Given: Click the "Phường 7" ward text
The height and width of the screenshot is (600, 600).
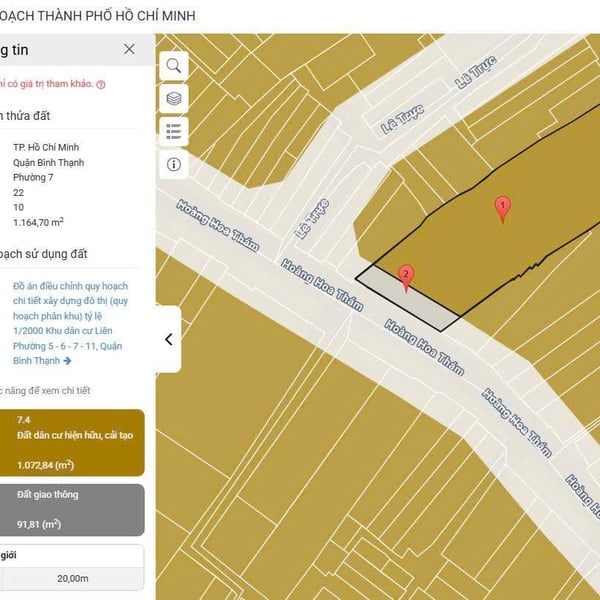Looking at the screenshot, I should point(33,178).
